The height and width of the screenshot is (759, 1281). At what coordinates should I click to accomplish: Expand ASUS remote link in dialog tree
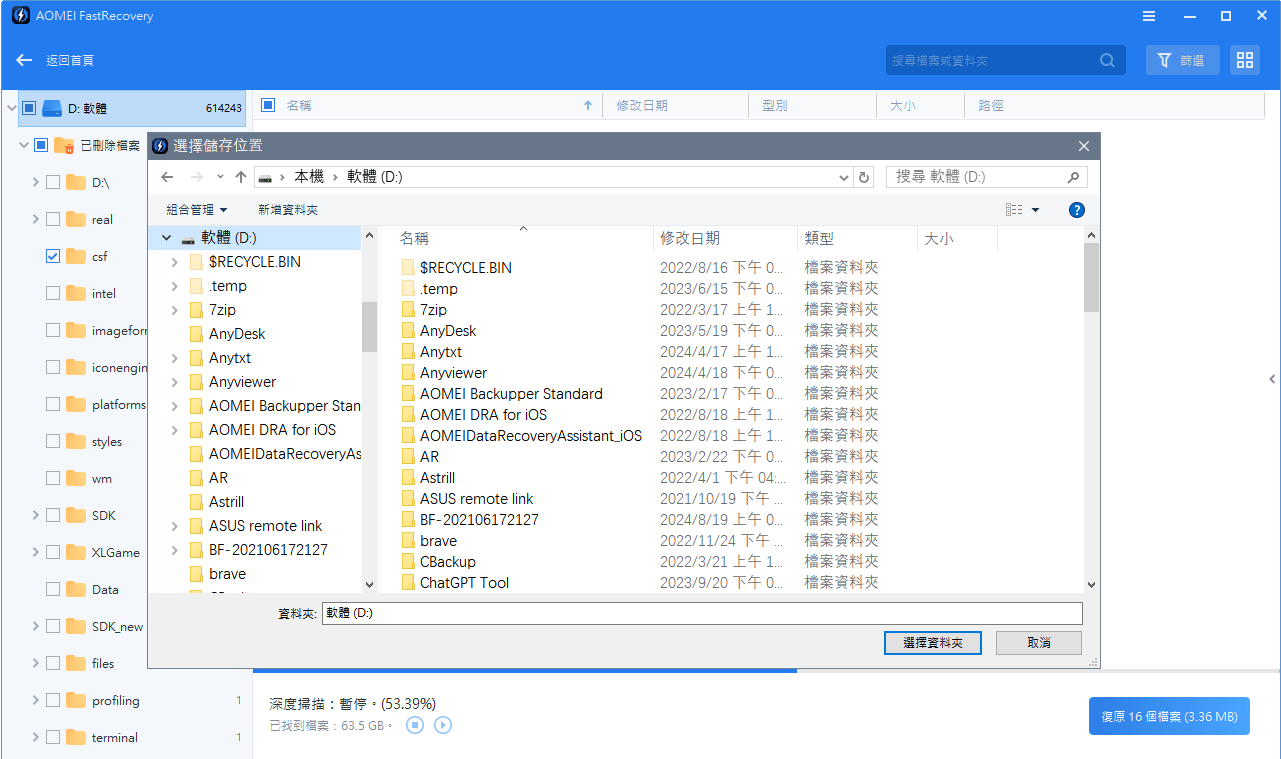175,526
